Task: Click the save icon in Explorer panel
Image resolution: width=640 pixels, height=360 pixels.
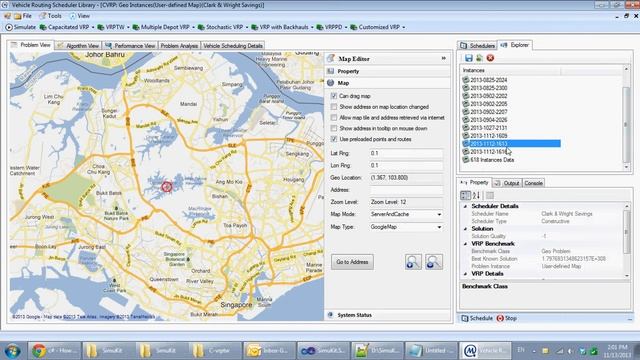Action: pos(469,58)
